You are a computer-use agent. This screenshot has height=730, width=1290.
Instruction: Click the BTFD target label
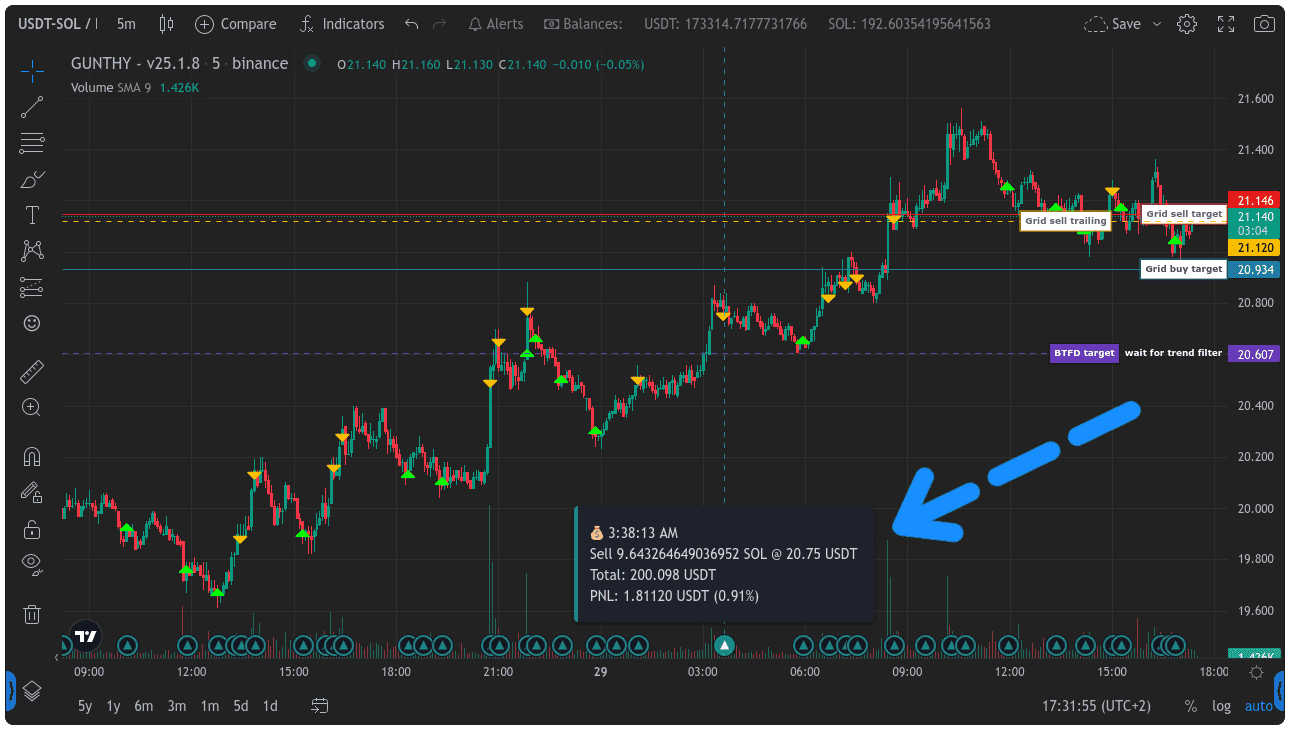pyautogui.click(x=1084, y=353)
